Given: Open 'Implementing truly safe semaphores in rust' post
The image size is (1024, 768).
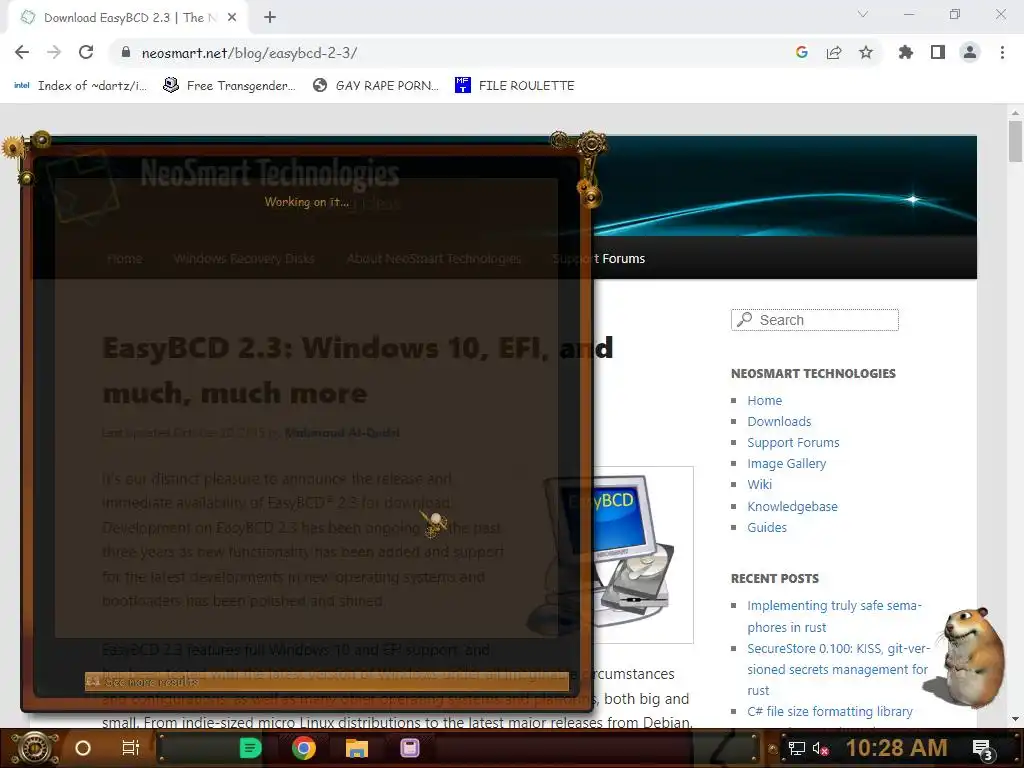Looking at the screenshot, I should pyautogui.click(x=835, y=616).
